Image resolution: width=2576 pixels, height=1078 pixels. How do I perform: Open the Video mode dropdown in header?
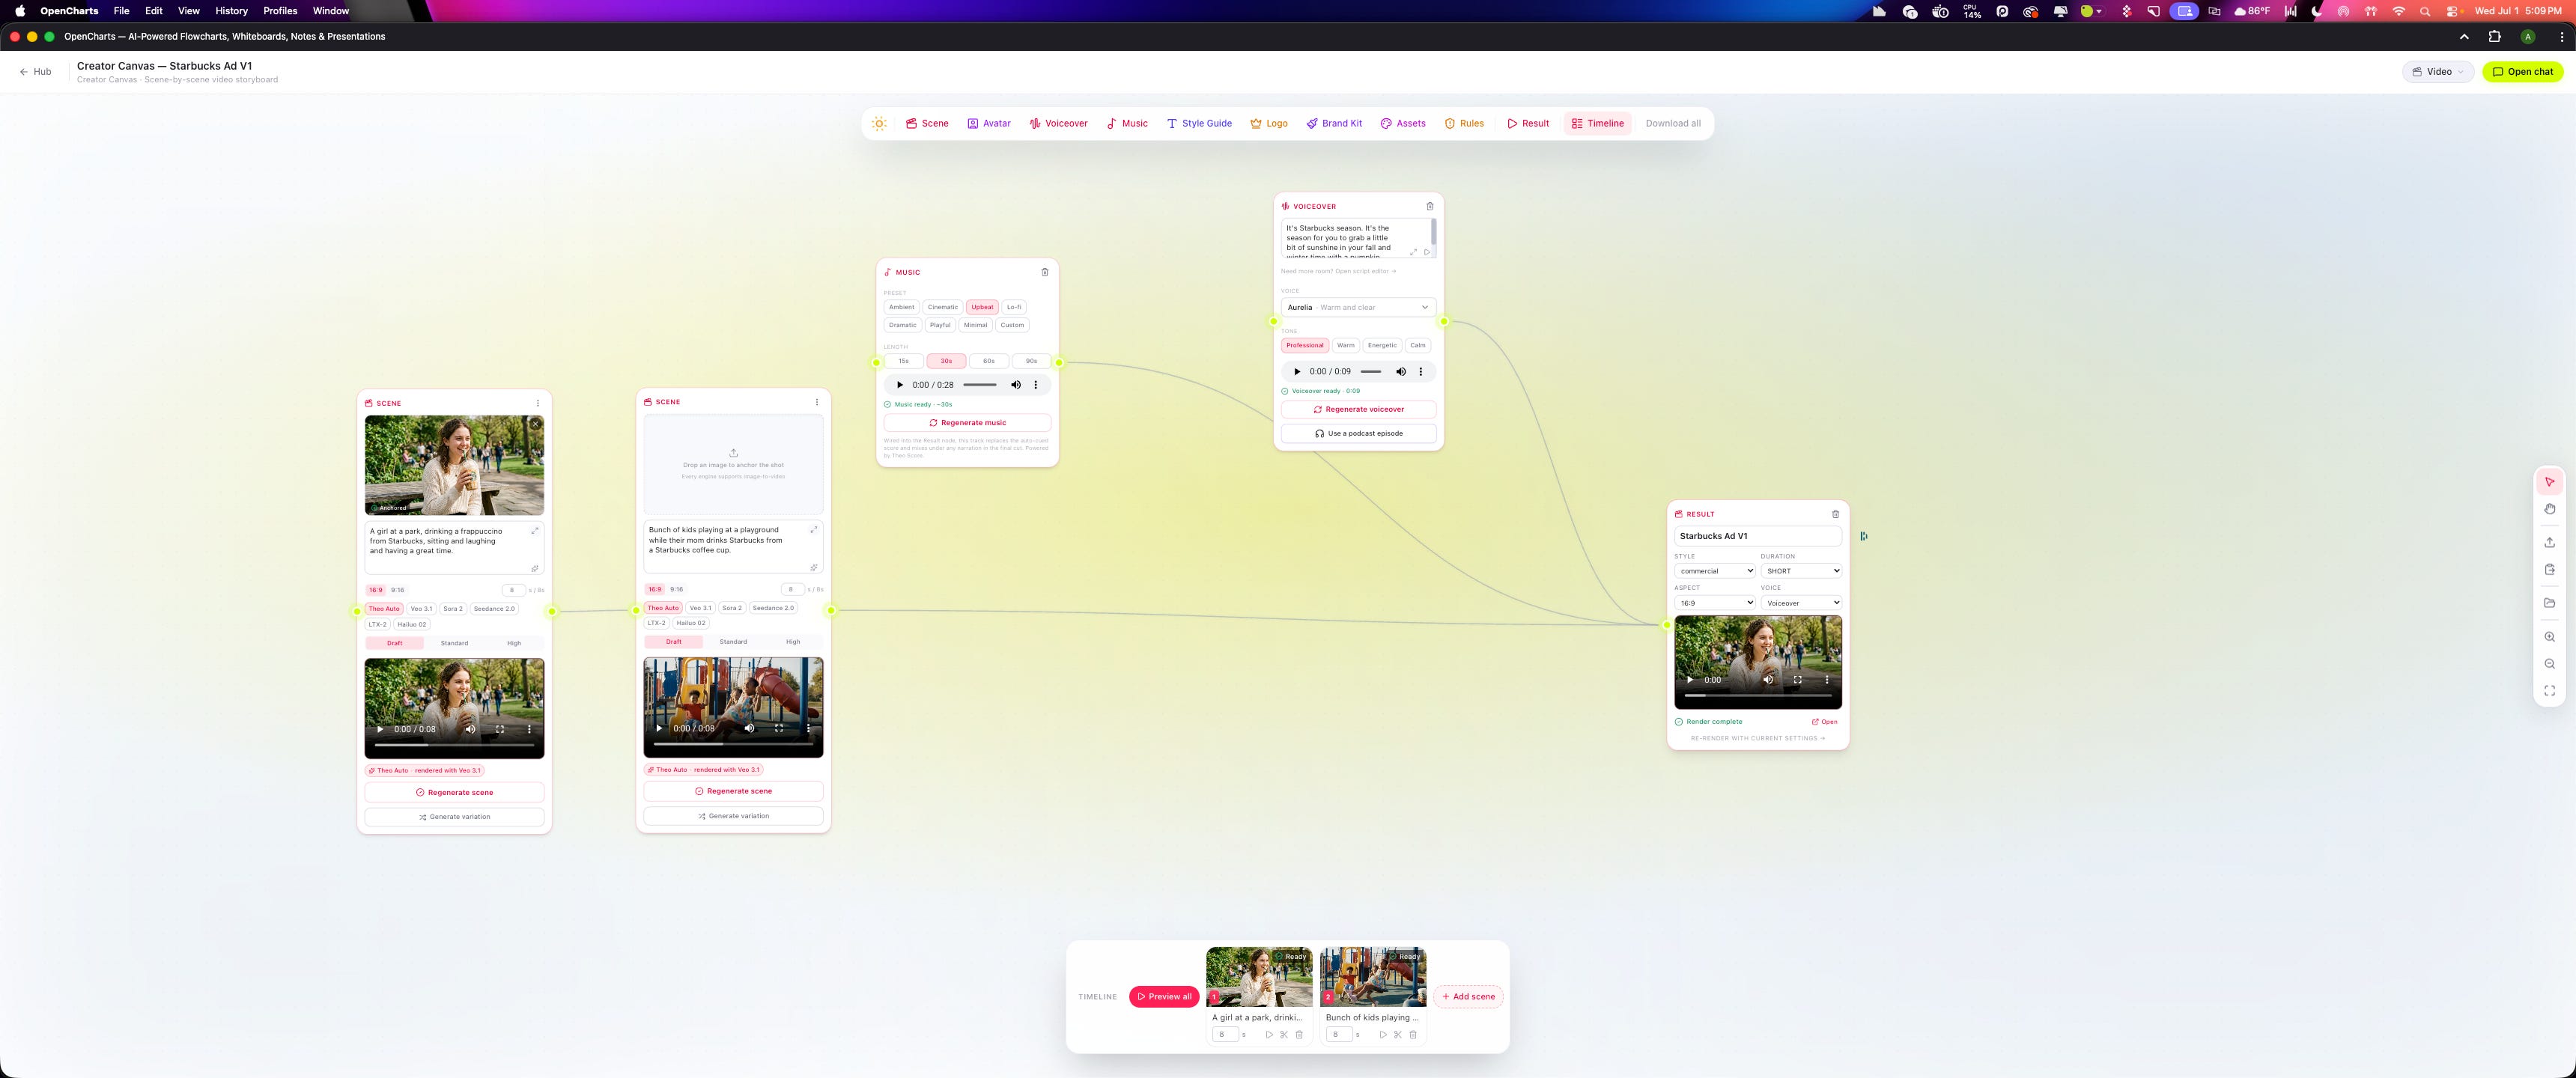pyautogui.click(x=2438, y=72)
